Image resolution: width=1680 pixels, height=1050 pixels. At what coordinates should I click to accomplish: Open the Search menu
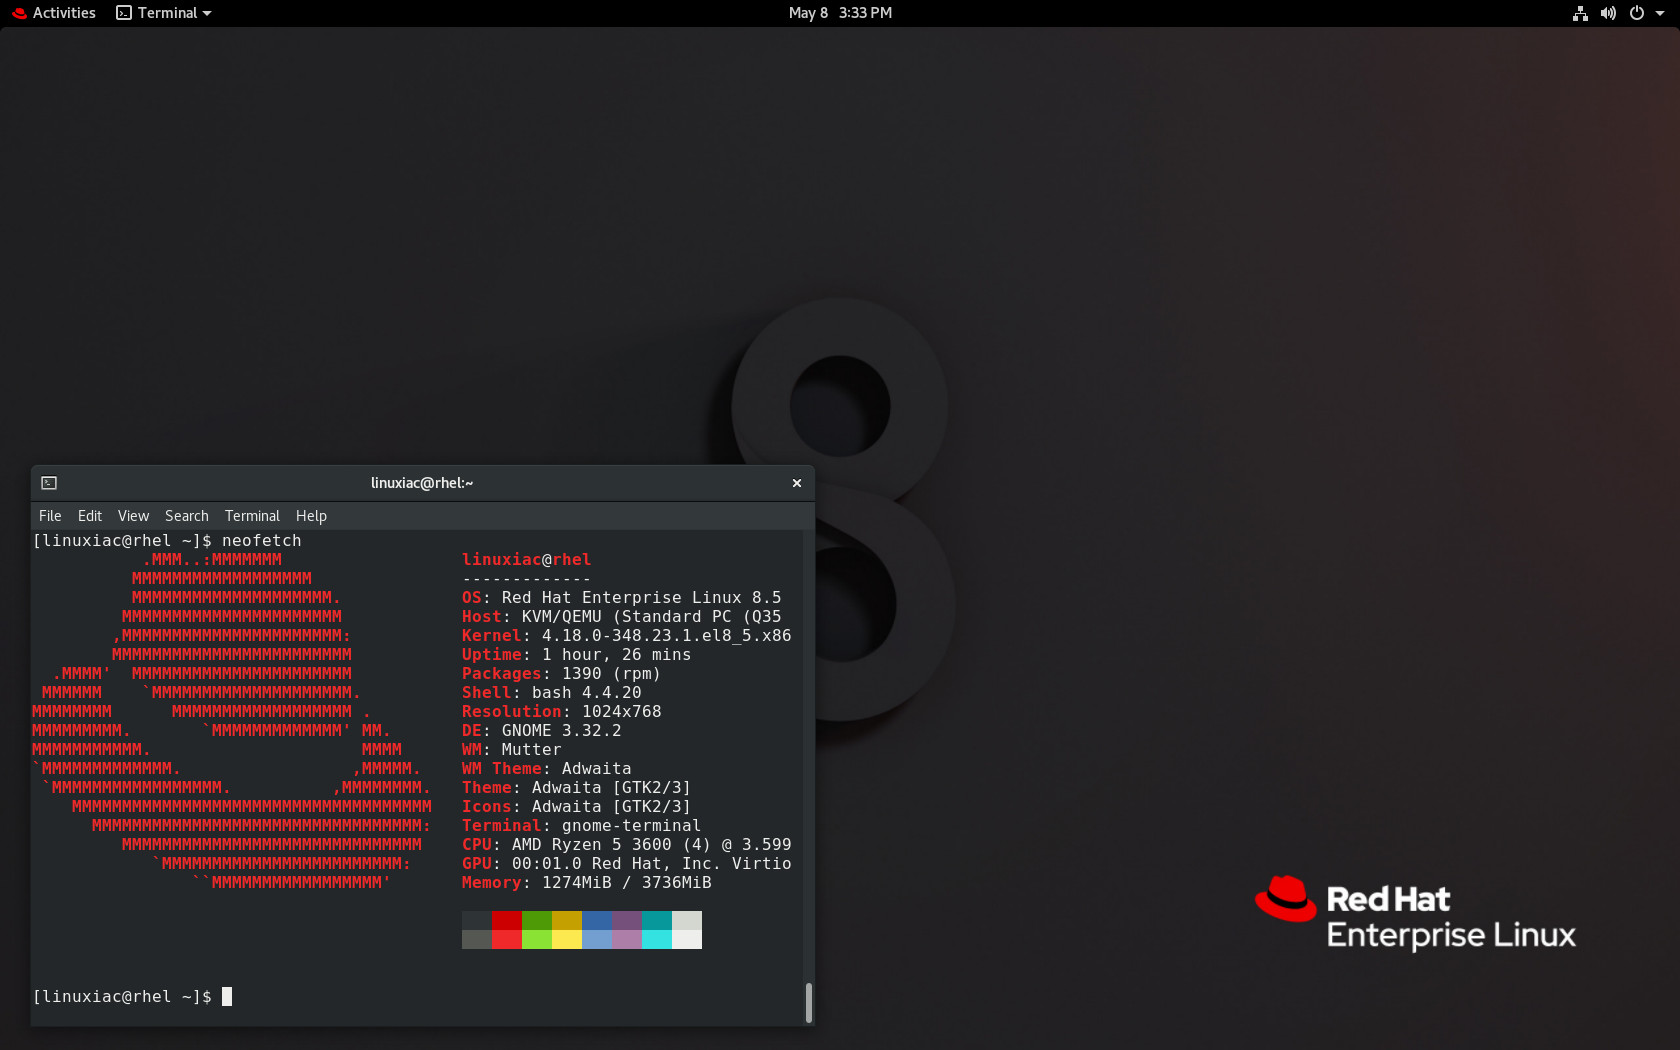pos(187,516)
